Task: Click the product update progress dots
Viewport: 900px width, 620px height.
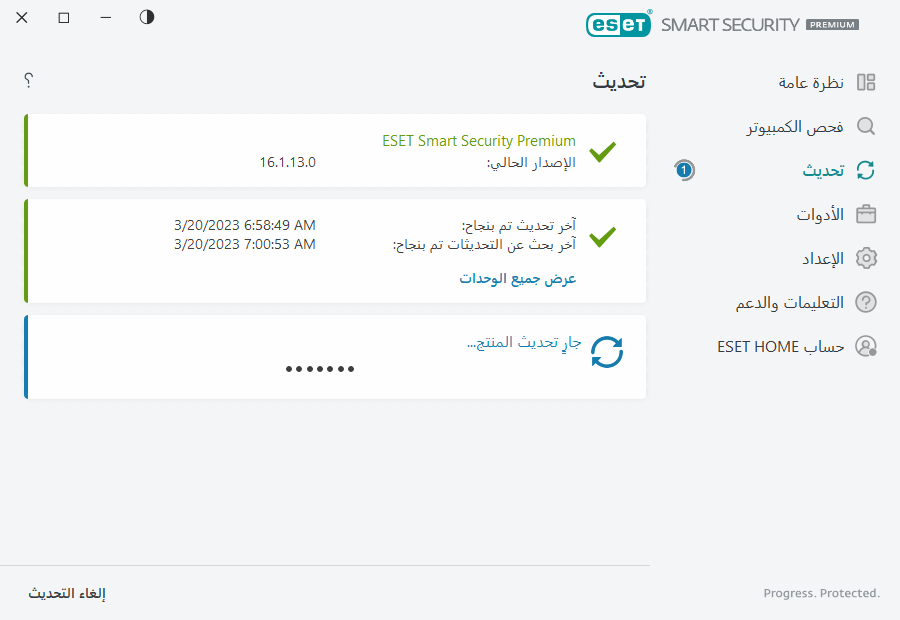Action: [320, 368]
